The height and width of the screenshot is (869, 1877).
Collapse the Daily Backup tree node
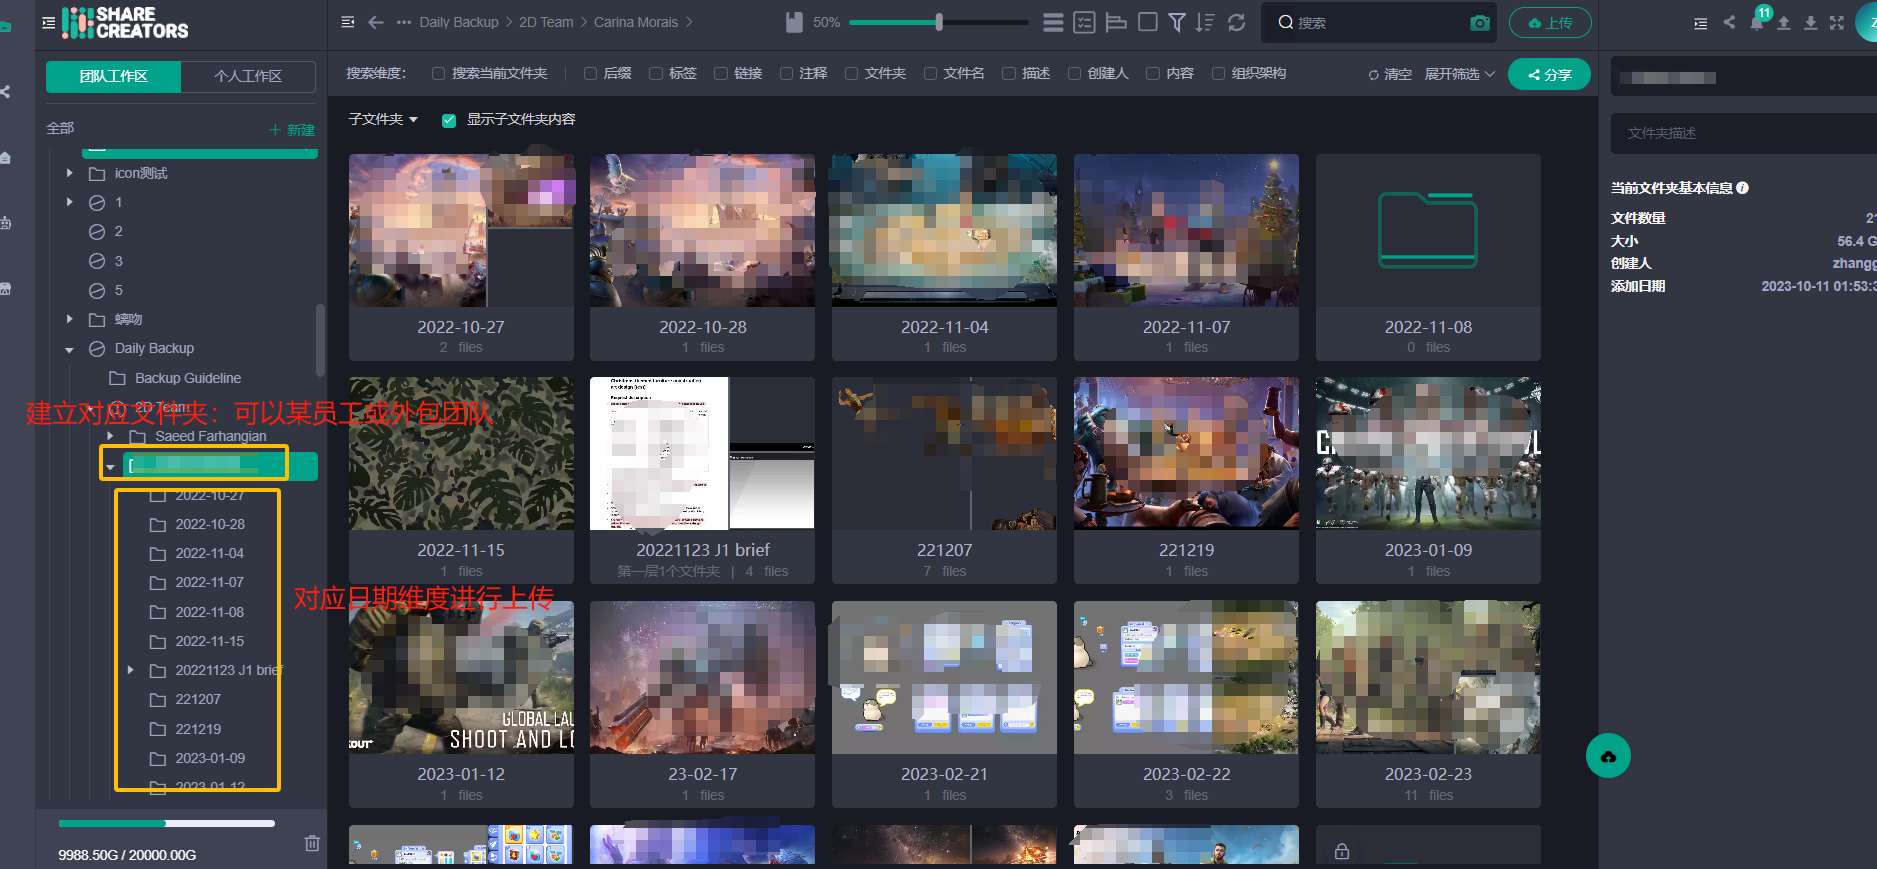click(69, 349)
